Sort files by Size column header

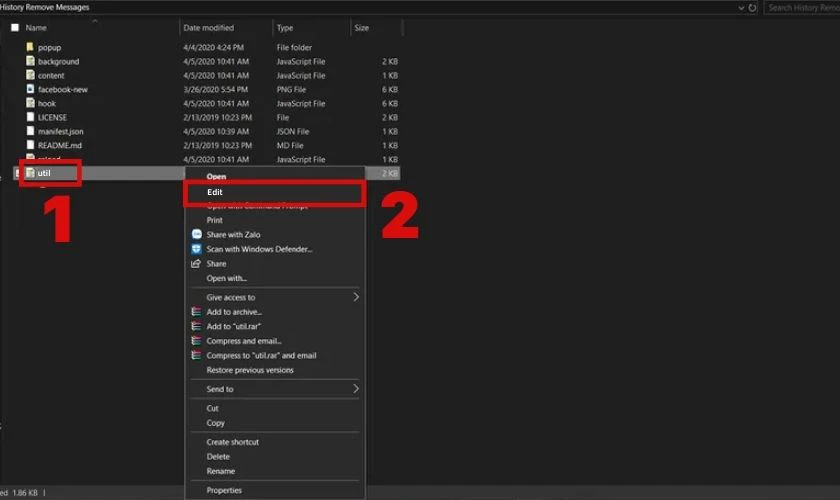click(x=362, y=27)
